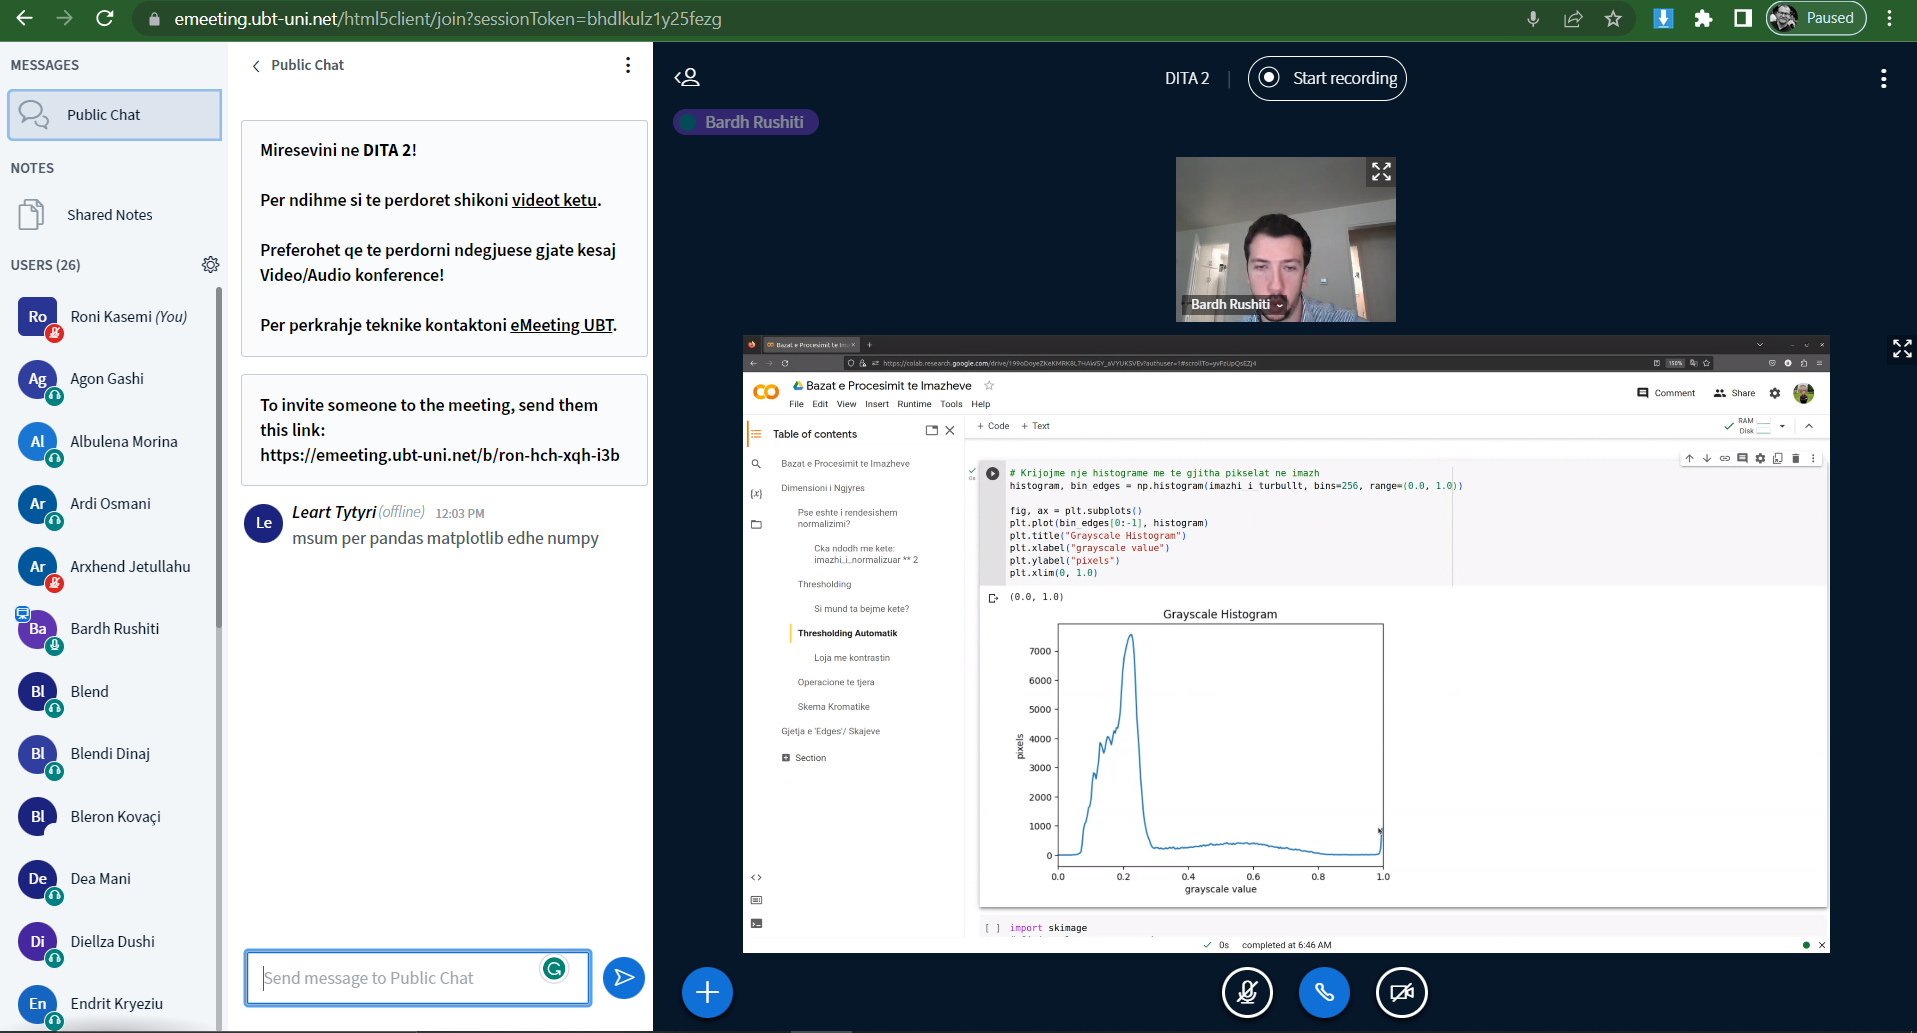Toggle the blue audio phone button
The image size is (1917, 1033).
pyautogui.click(x=1324, y=992)
